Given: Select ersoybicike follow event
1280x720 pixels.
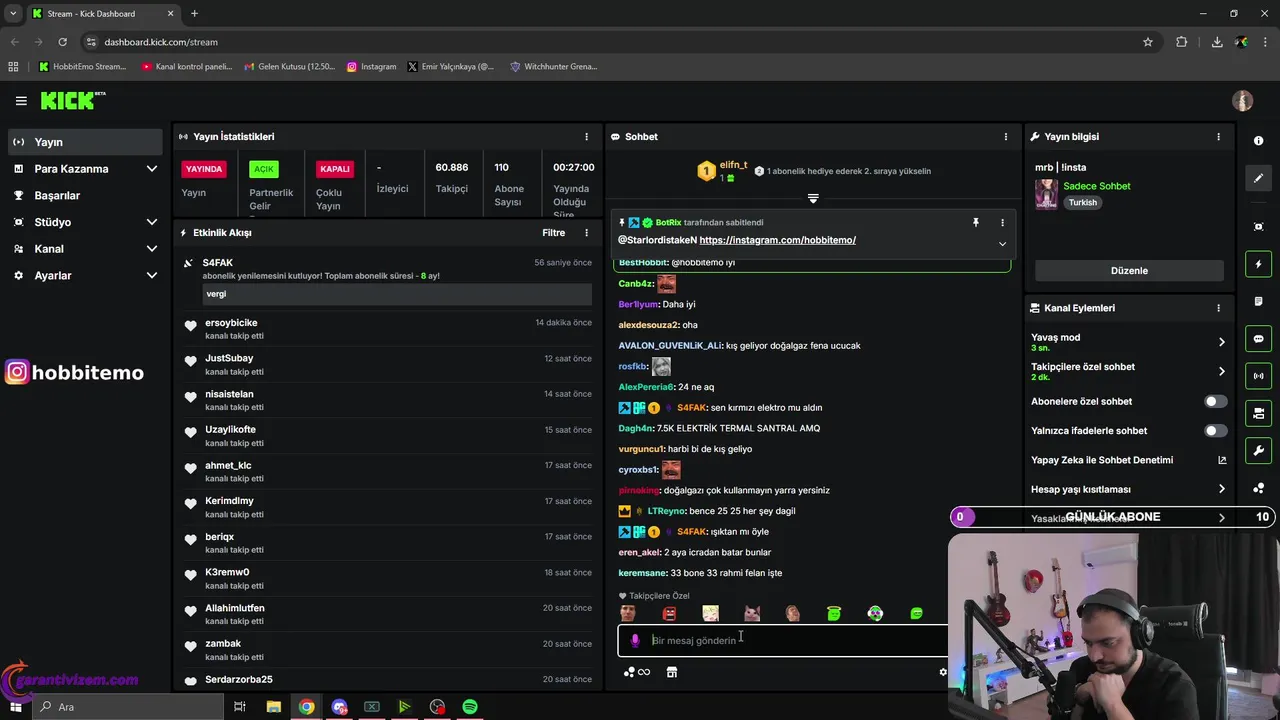Looking at the screenshot, I should pyautogui.click(x=388, y=329).
